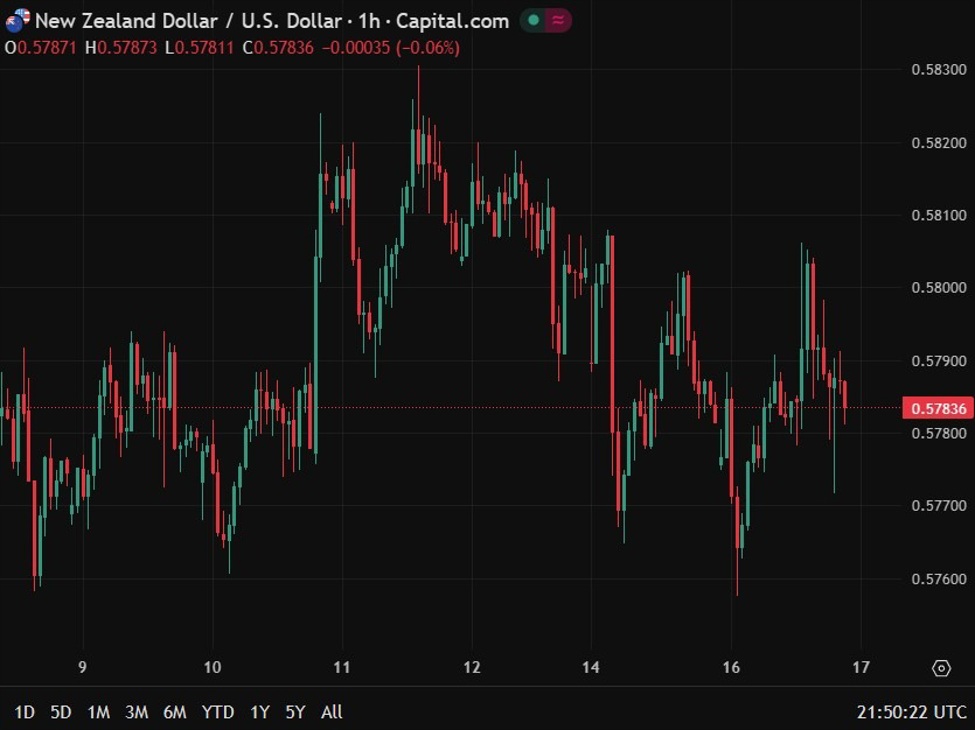Choose the 1Y time range
Image resolution: width=975 pixels, height=730 pixels.
(259, 712)
